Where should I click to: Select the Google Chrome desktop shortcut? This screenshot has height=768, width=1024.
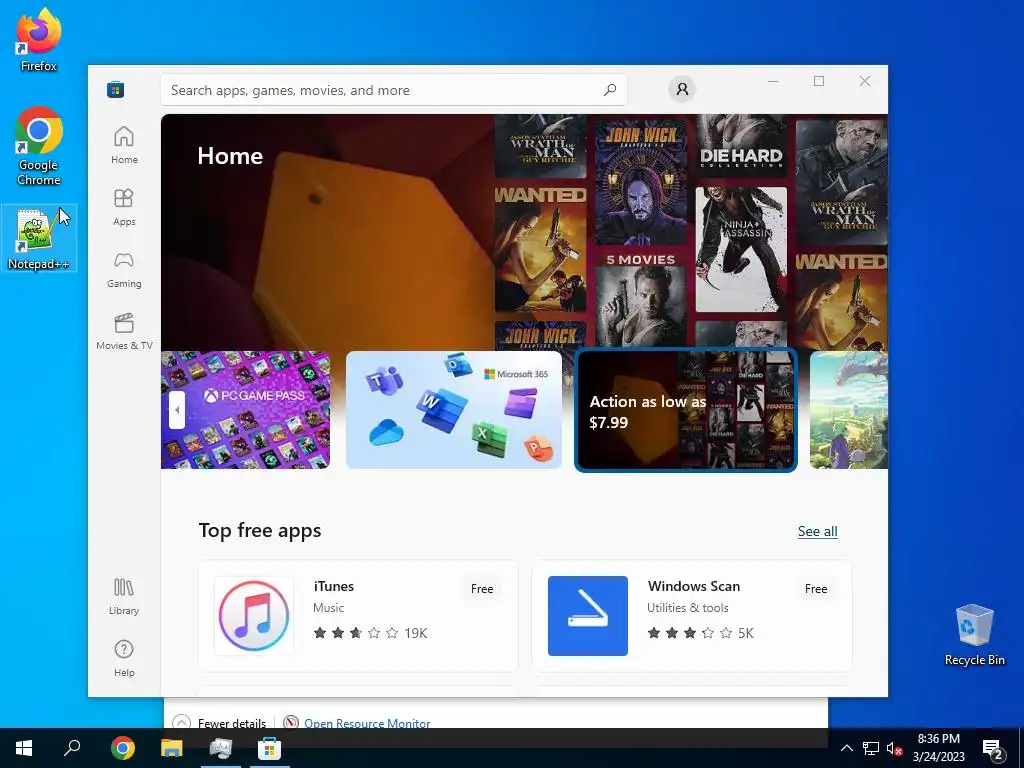click(x=39, y=146)
